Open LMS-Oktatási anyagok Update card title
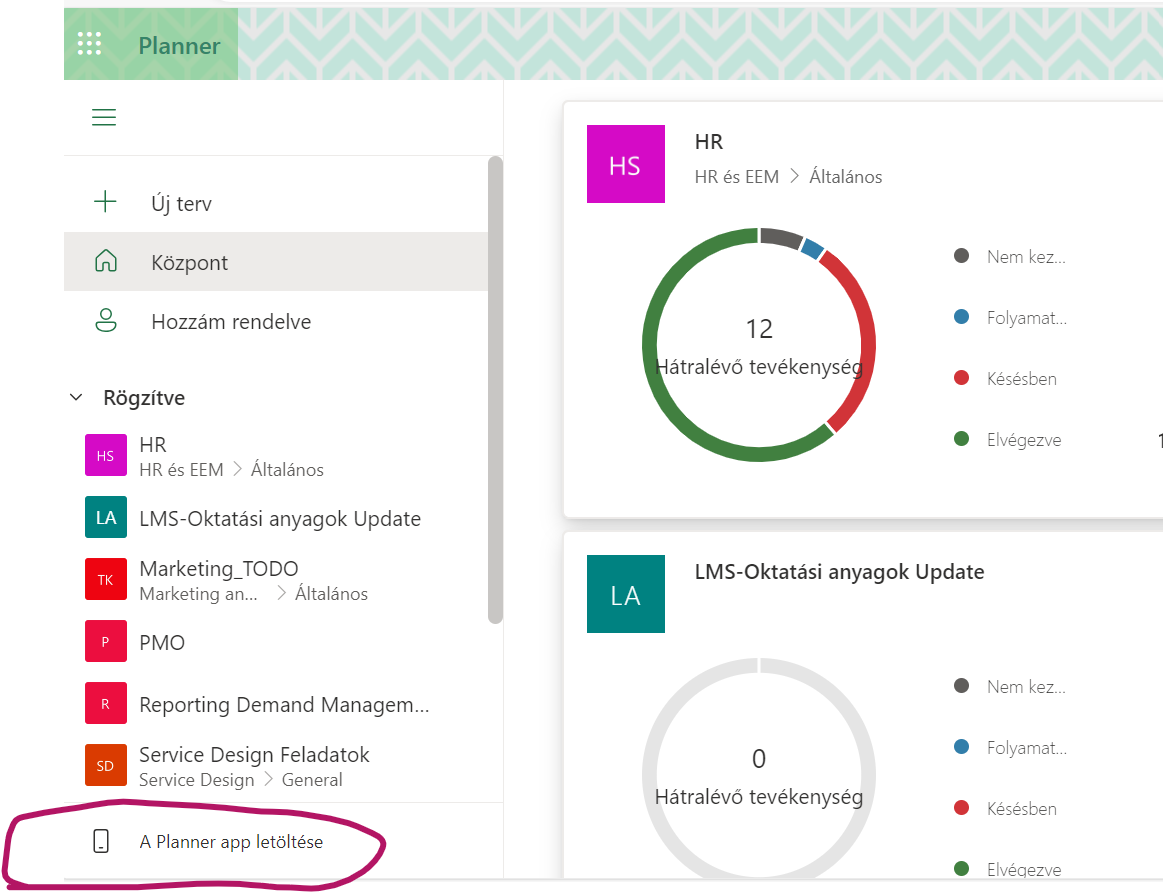 click(x=839, y=572)
